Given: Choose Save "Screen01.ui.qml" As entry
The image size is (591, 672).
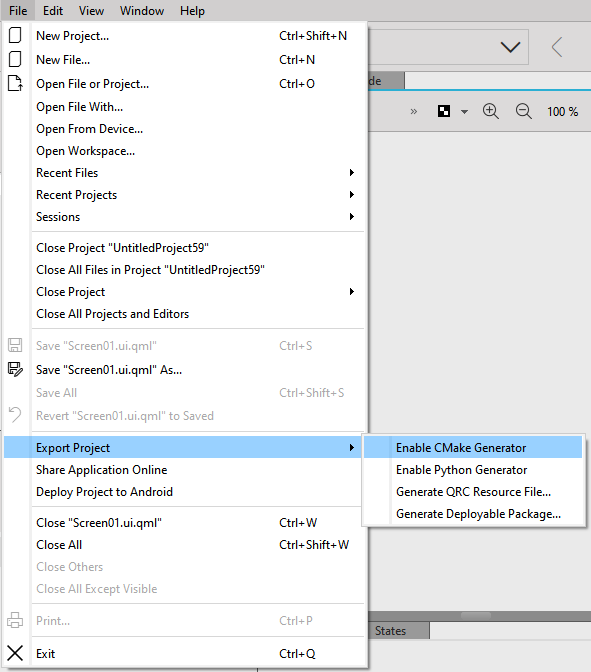Looking at the screenshot, I should [184, 369].
